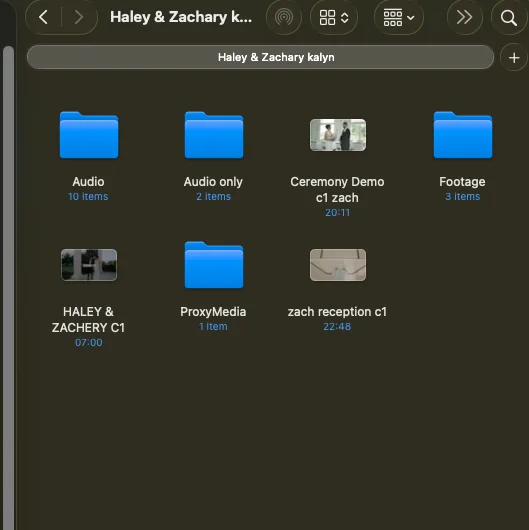This screenshot has height=530, width=529.
Task: Open the group-by options dropdown
Action: click(399, 17)
